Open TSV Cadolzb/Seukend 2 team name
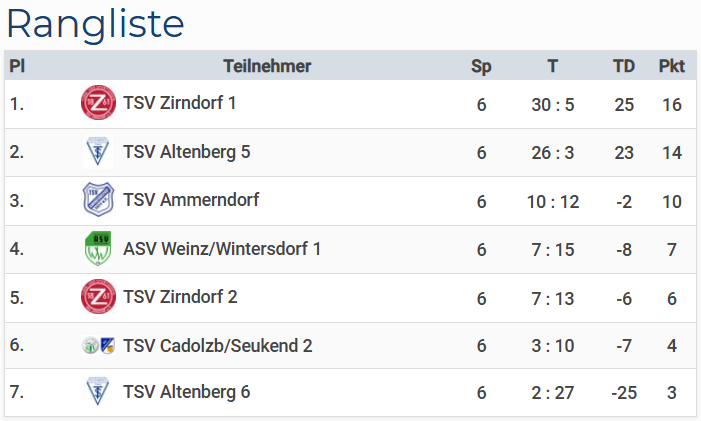This screenshot has width=701, height=421. [x=218, y=346]
